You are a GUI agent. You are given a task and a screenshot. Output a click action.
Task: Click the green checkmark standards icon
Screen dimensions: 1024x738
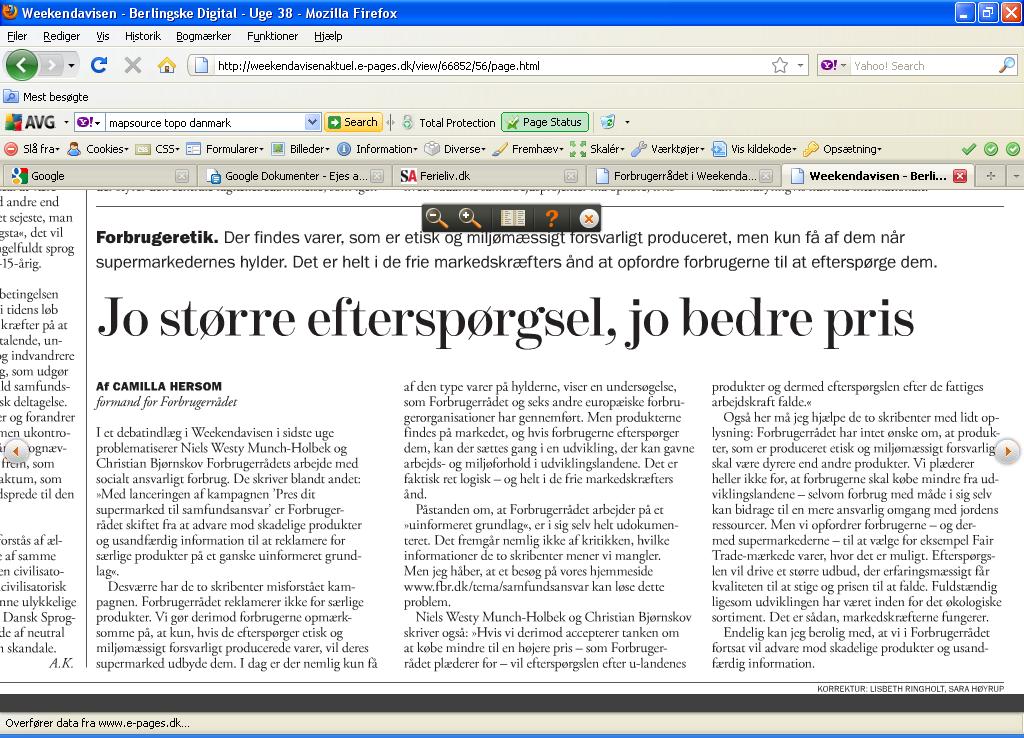pos(969,149)
